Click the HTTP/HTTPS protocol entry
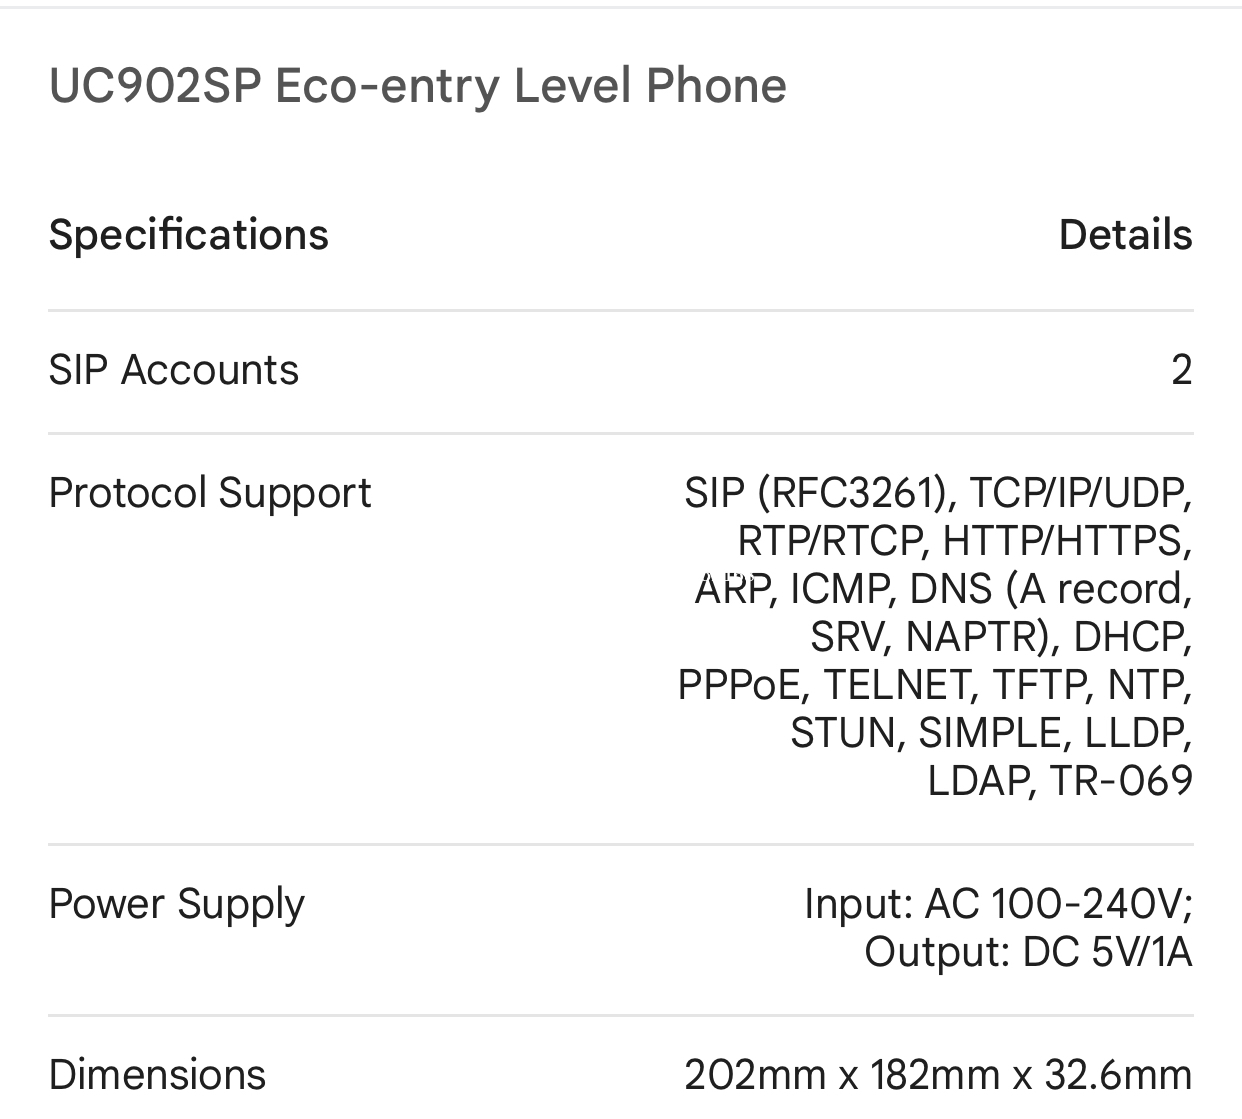 (1064, 541)
